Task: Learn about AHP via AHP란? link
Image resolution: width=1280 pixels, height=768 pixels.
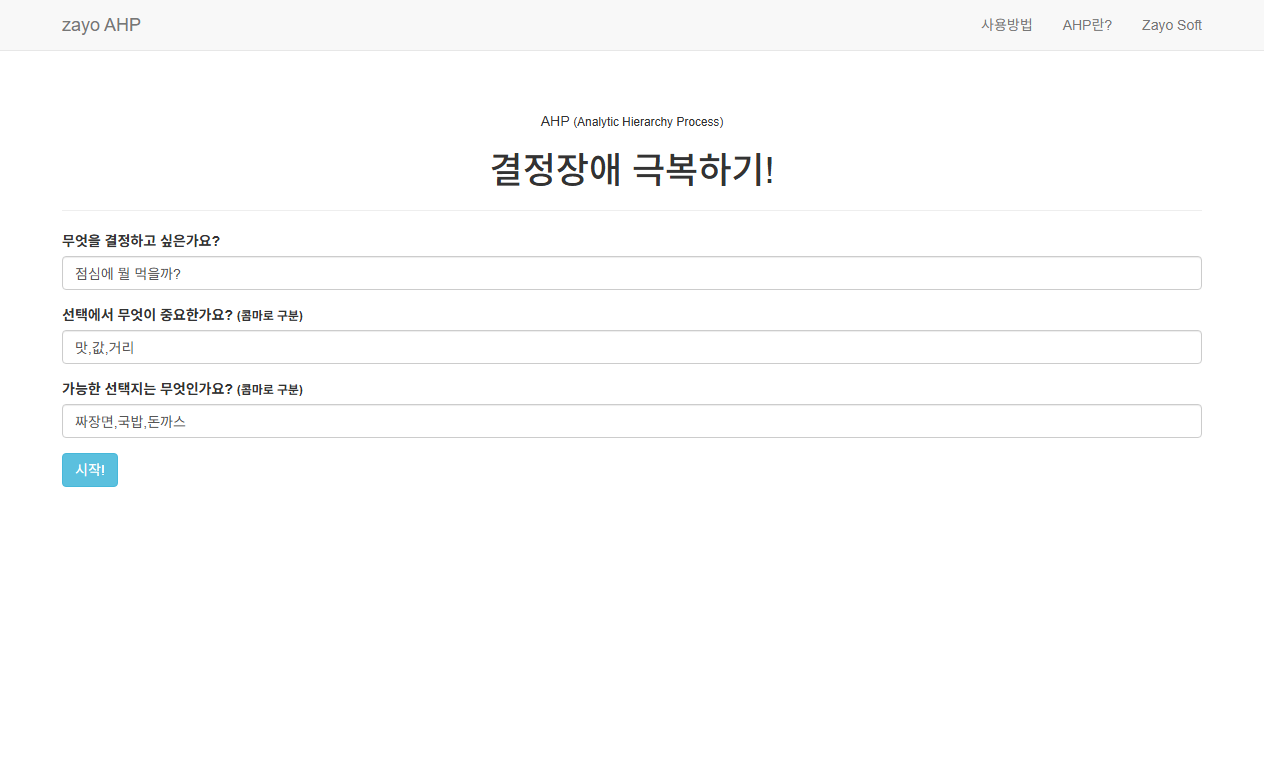Action: coord(1087,25)
